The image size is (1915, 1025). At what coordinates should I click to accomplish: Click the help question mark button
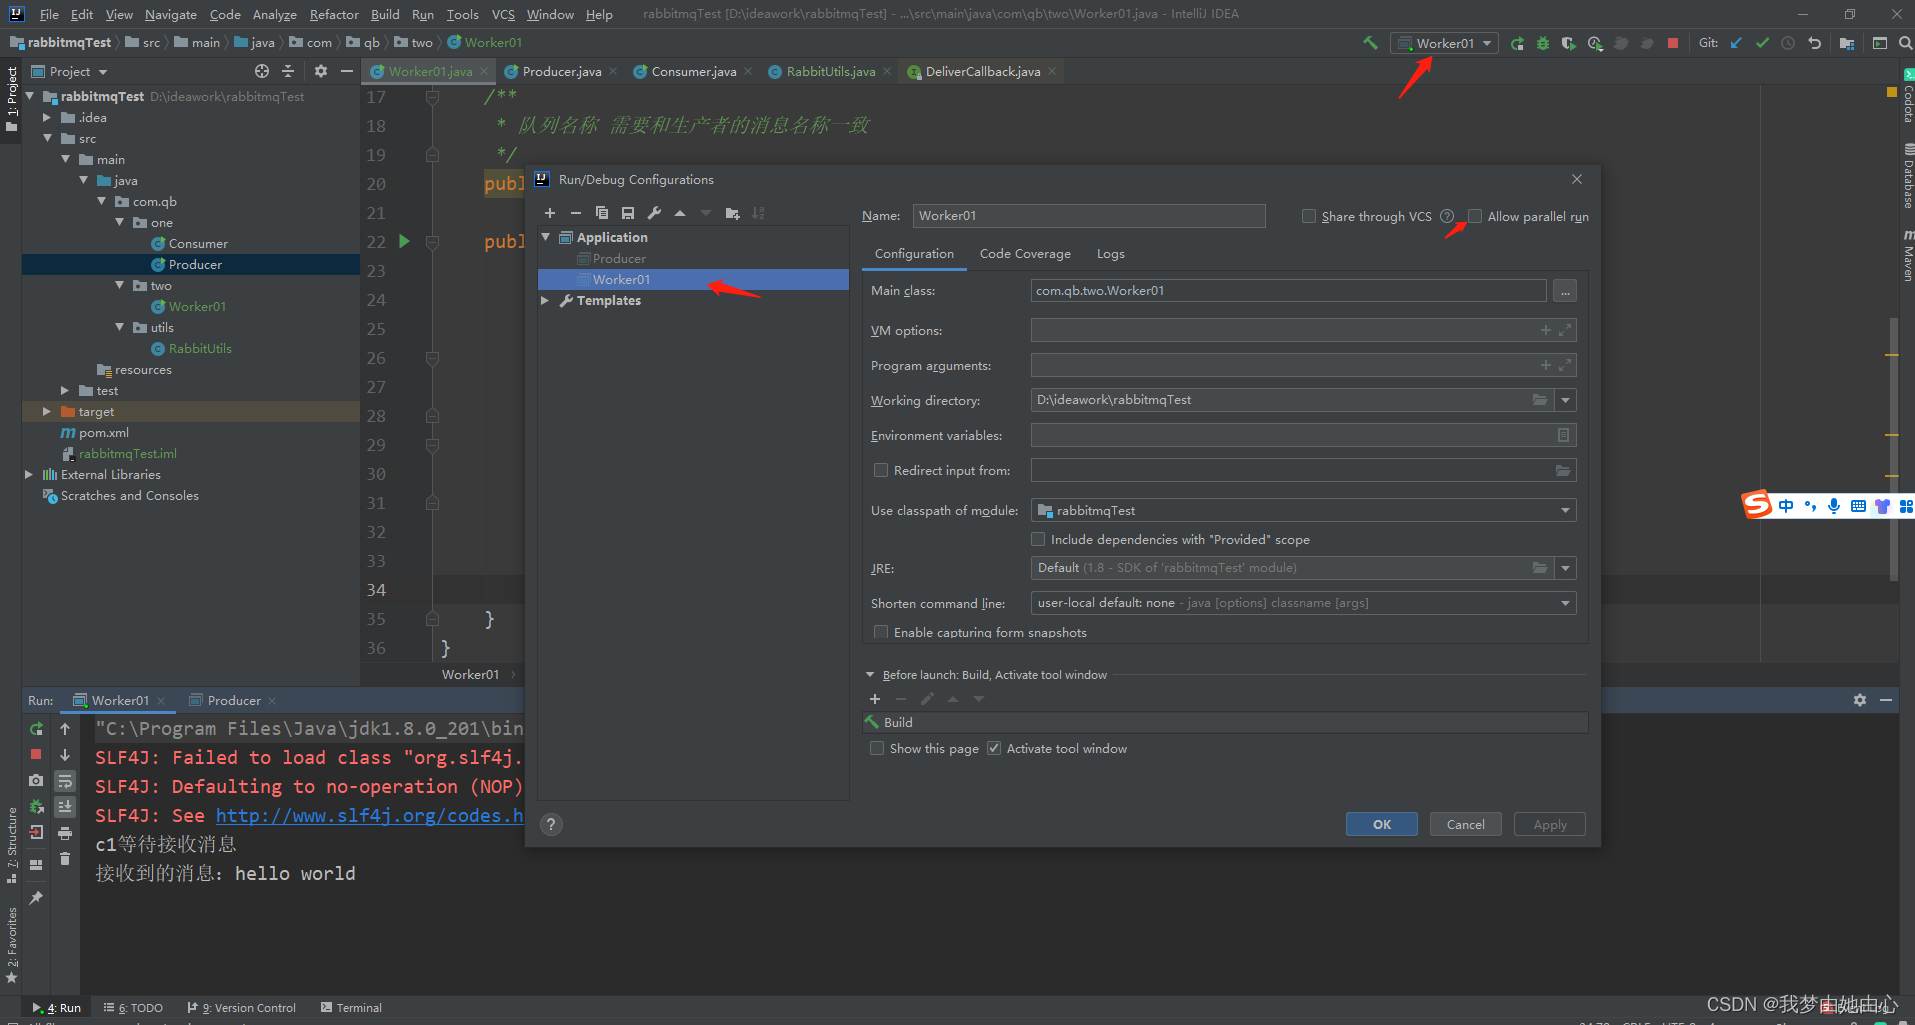(551, 824)
